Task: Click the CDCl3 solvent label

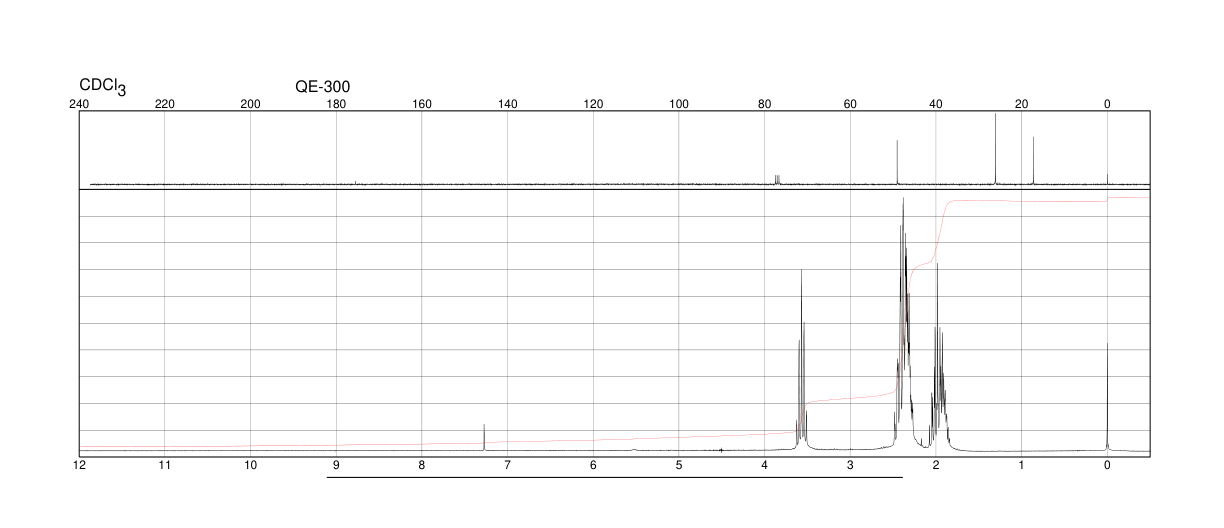Action: point(103,88)
